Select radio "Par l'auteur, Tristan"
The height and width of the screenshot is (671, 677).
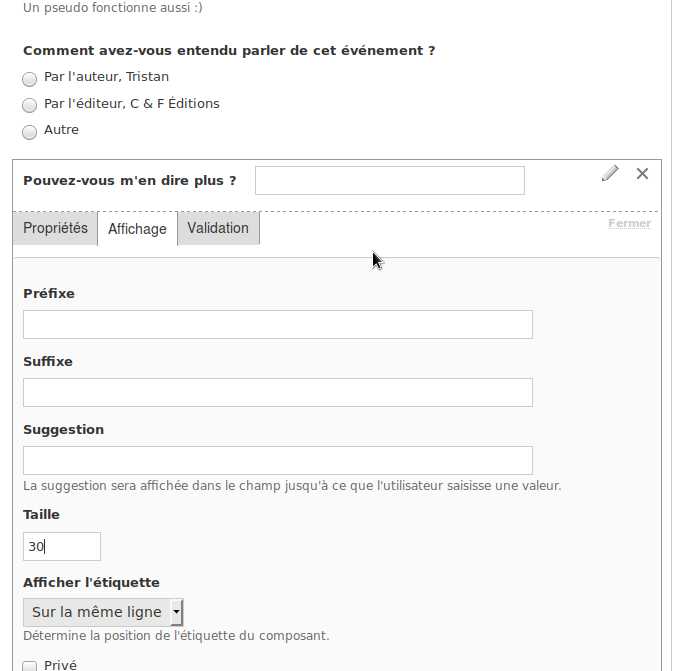tap(29, 79)
